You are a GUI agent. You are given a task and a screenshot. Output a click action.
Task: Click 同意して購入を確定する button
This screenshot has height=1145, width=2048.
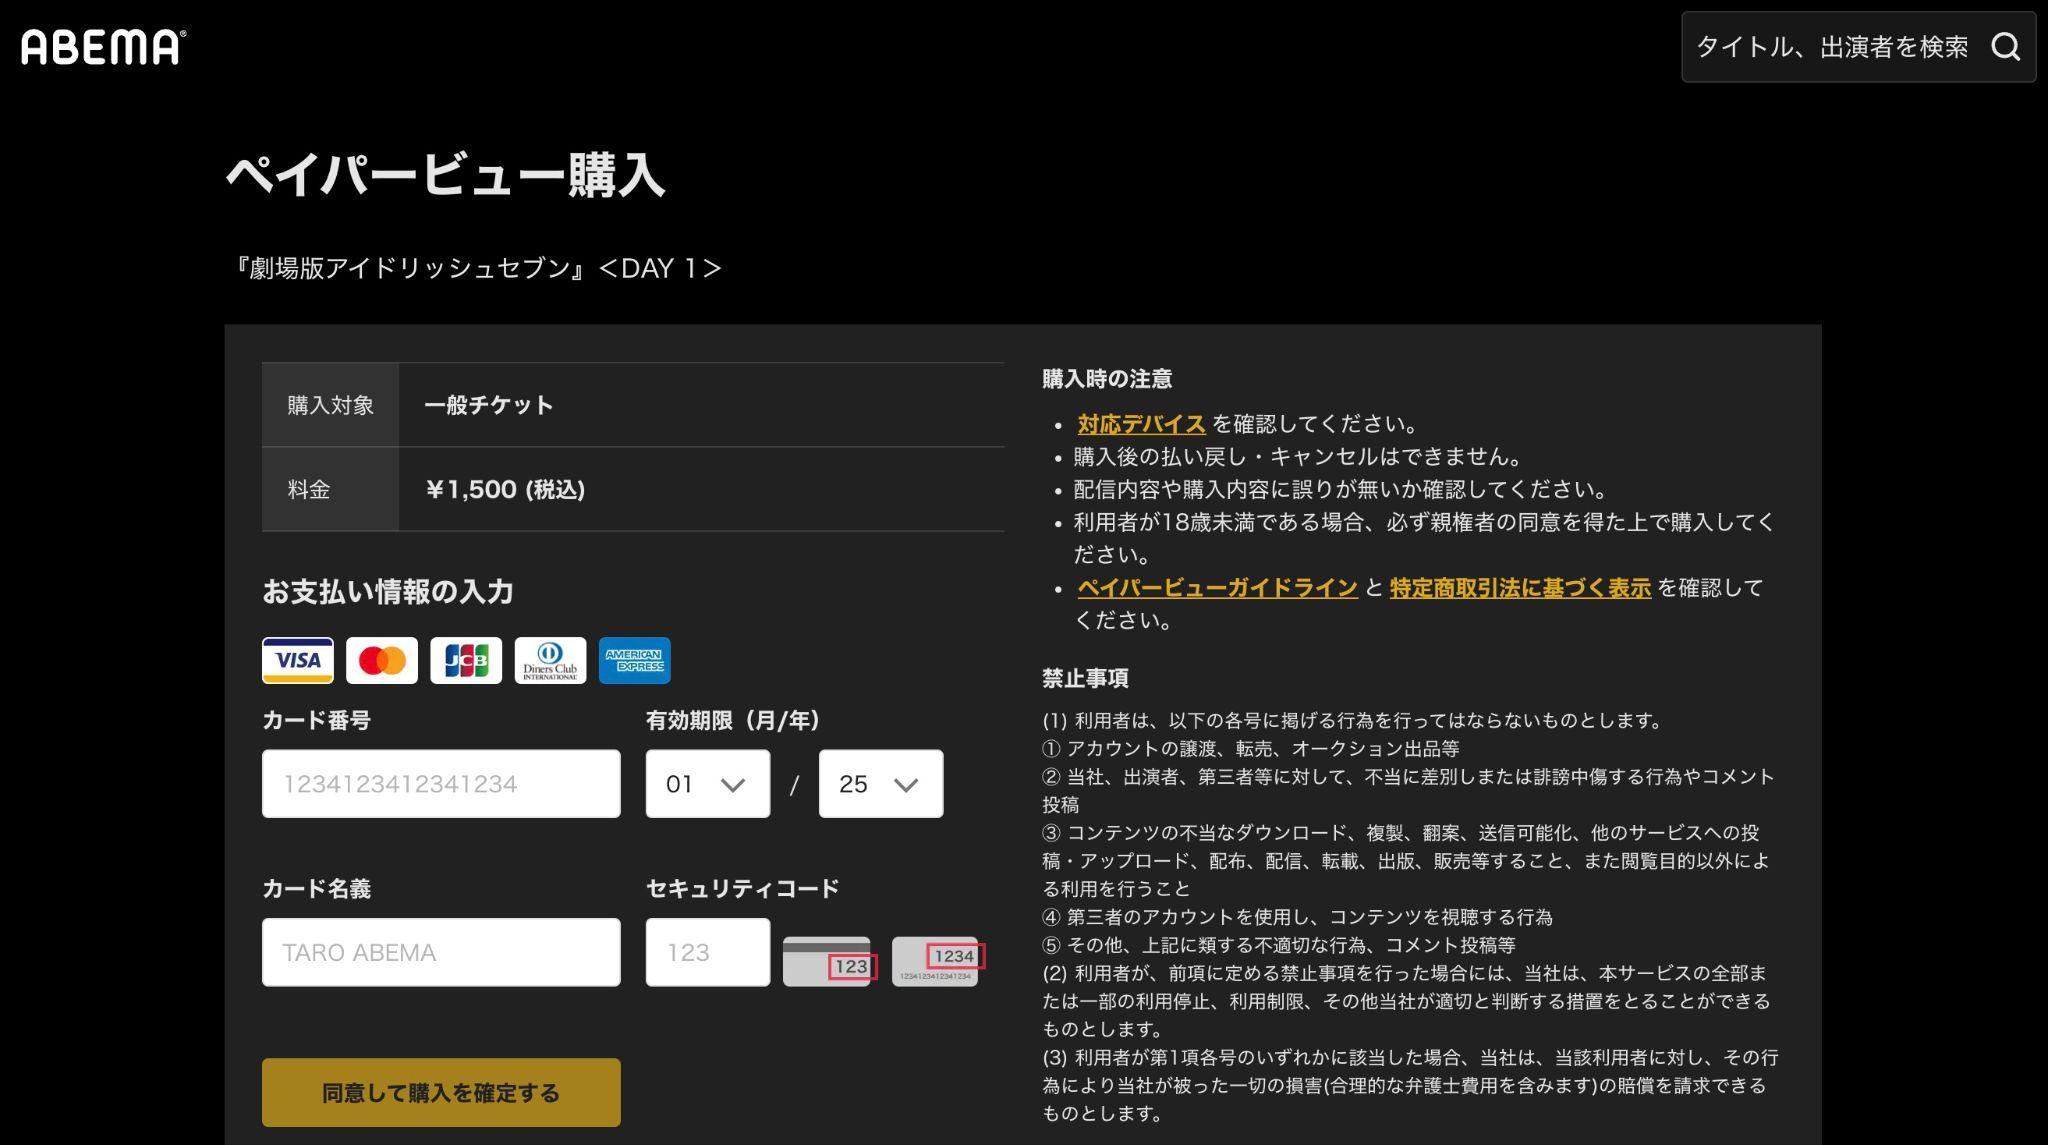(x=441, y=1092)
